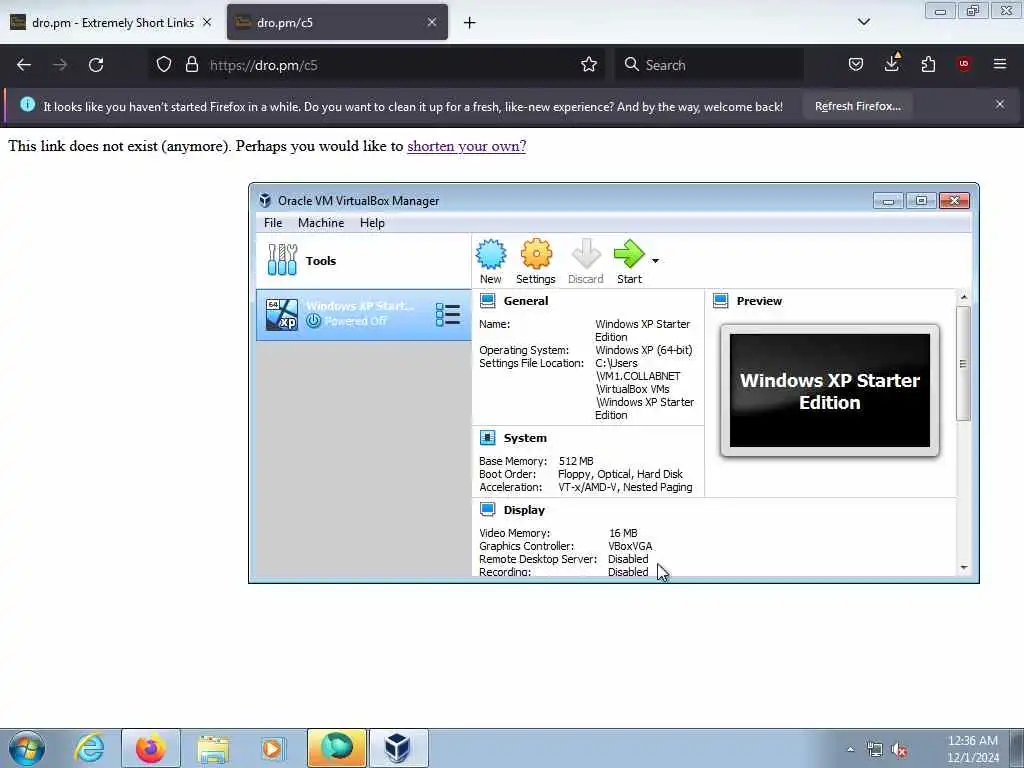Click the 'VBoxVGA' graphics controller value
Image resolution: width=1024 pixels, height=768 pixels.
pos(630,546)
